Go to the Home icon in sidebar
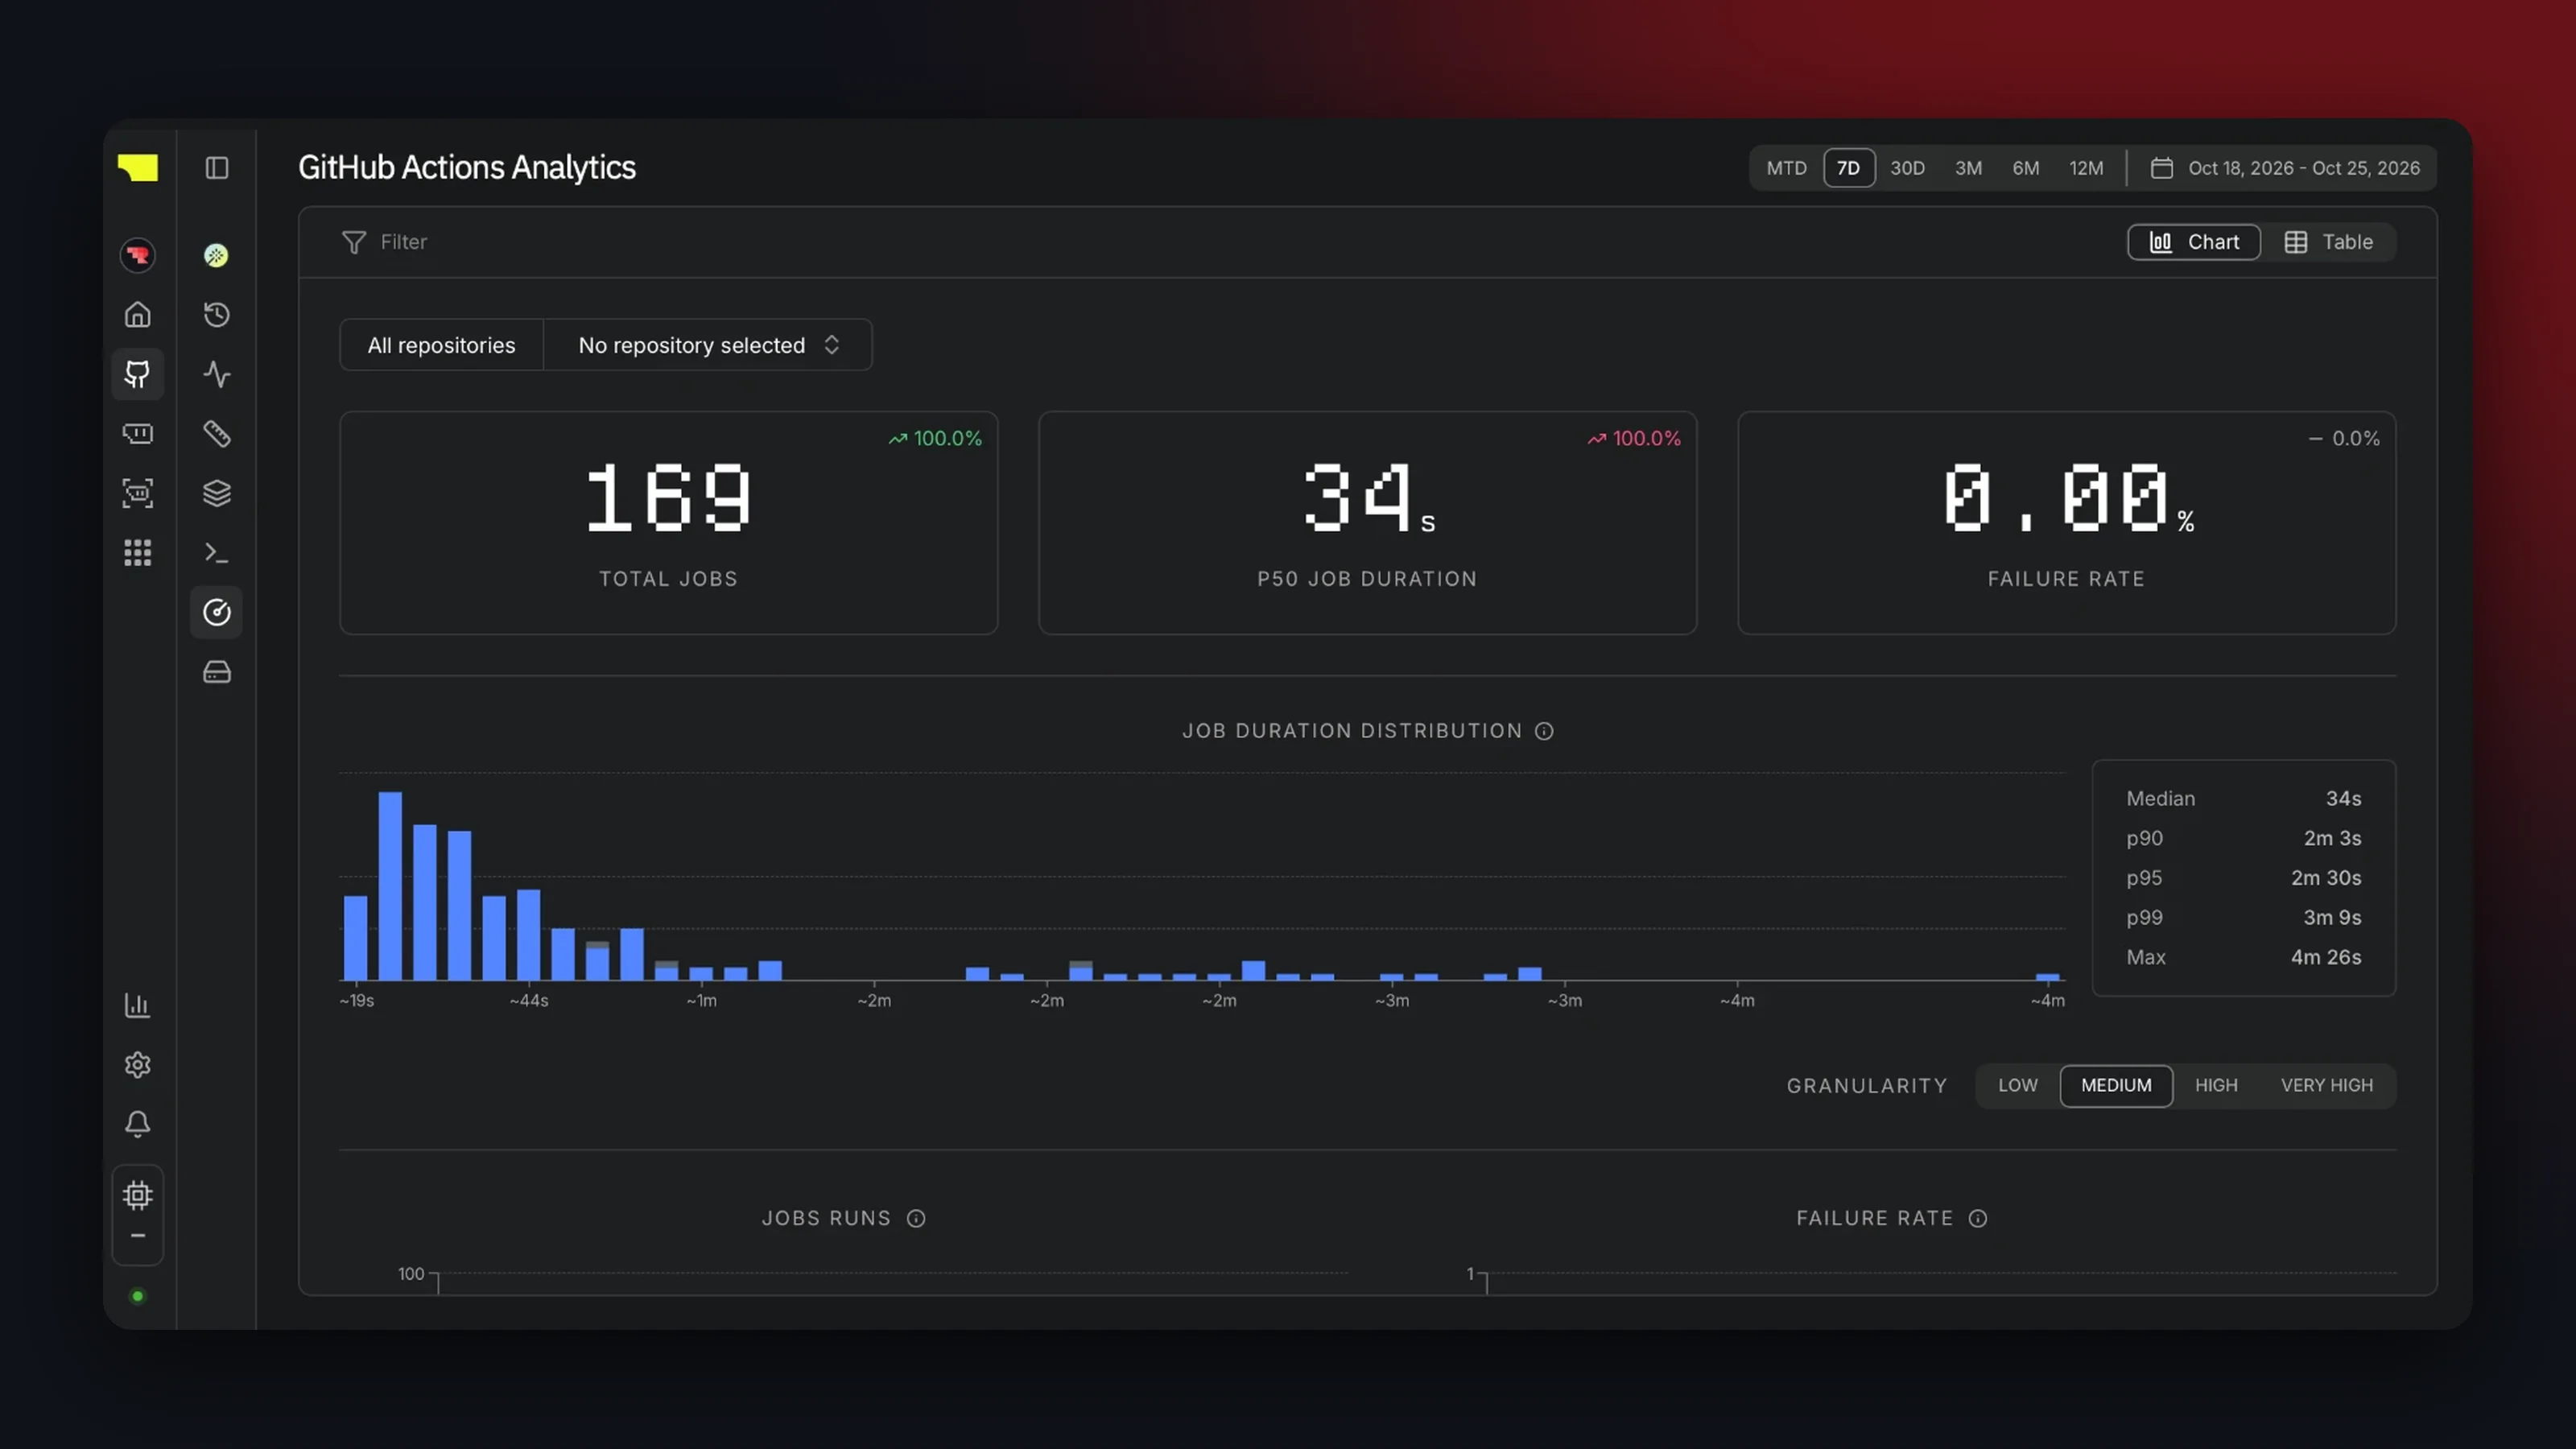This screenshot has width=2576, height=1449. 138,315
